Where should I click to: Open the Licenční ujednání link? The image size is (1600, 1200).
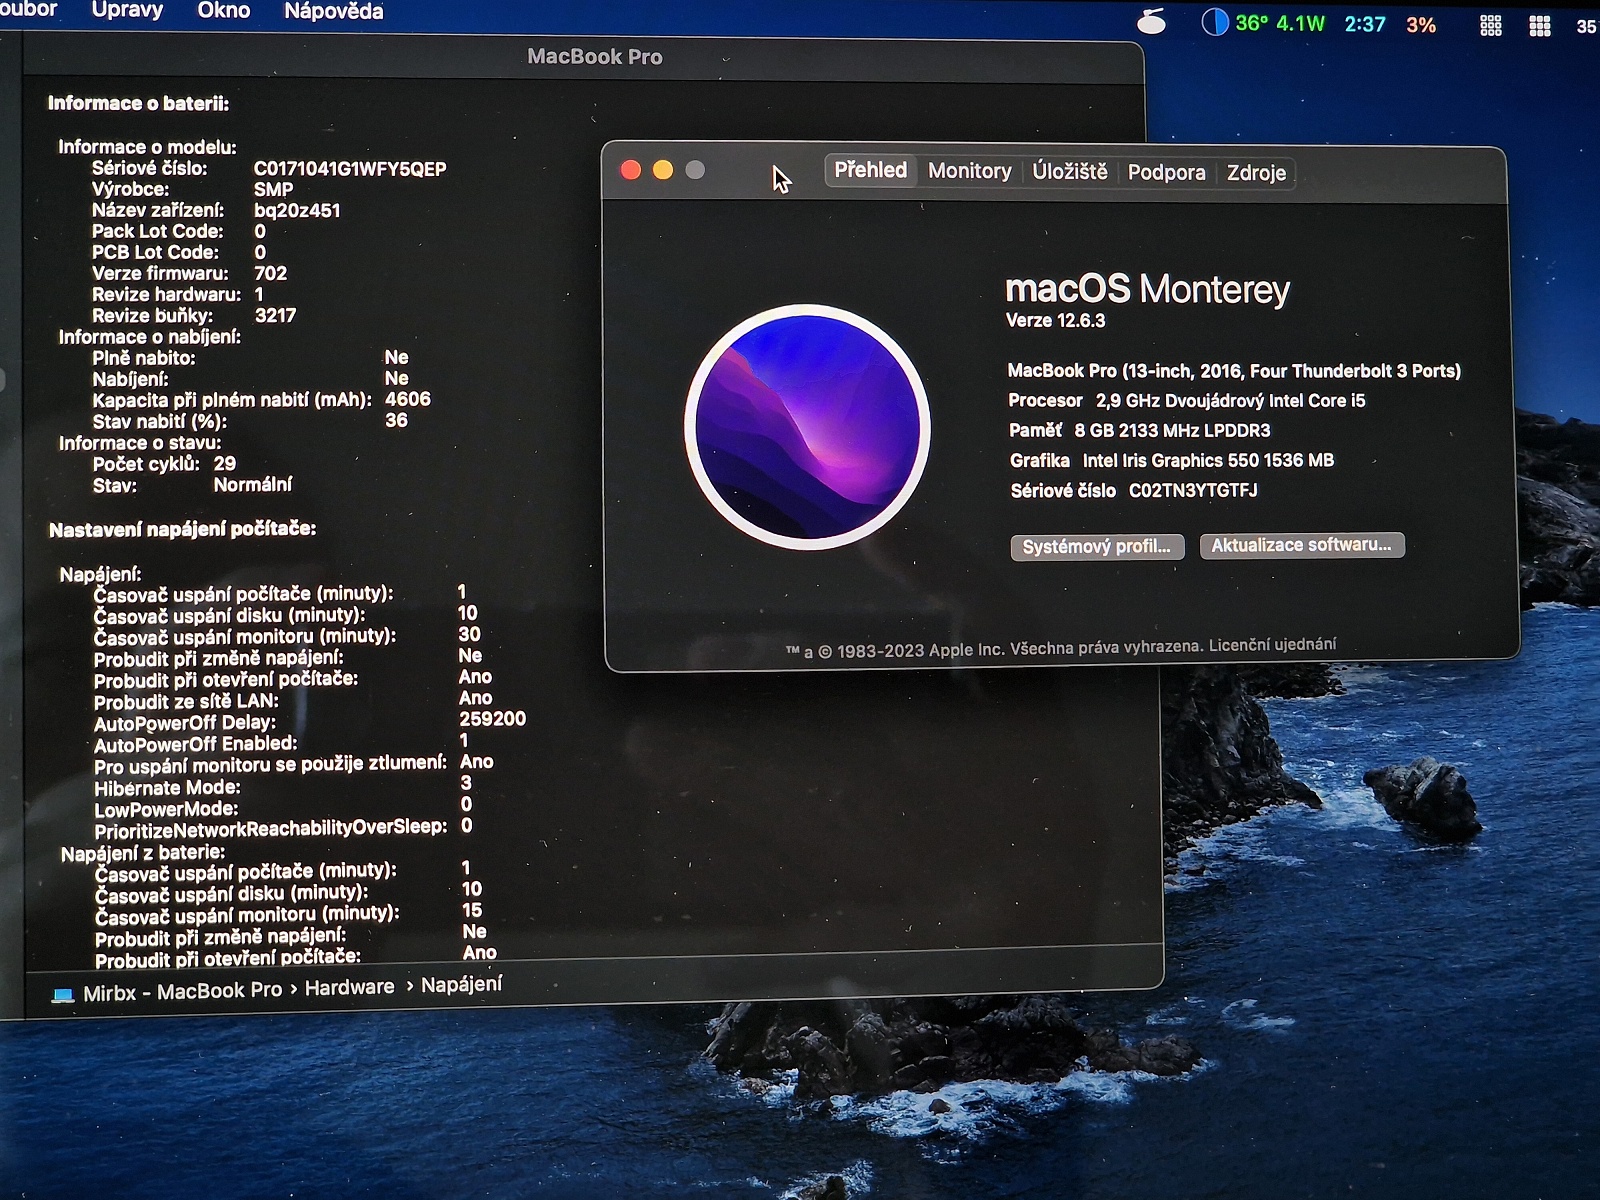(1272, 645)
